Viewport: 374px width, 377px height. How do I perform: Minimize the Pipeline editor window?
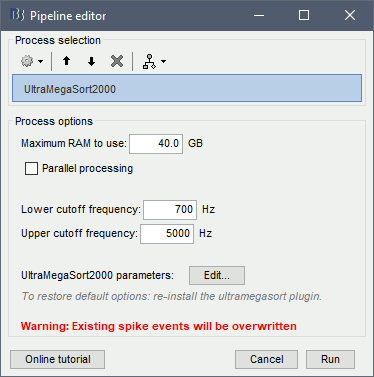coord(259,15)
